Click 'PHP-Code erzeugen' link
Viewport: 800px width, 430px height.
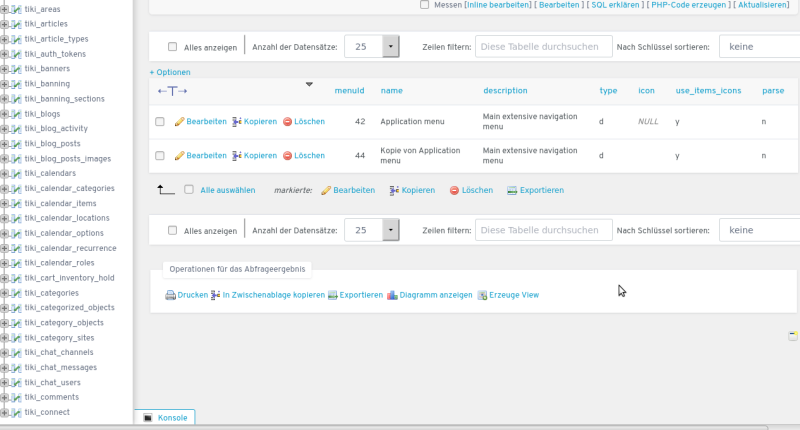tap(688, 5)
